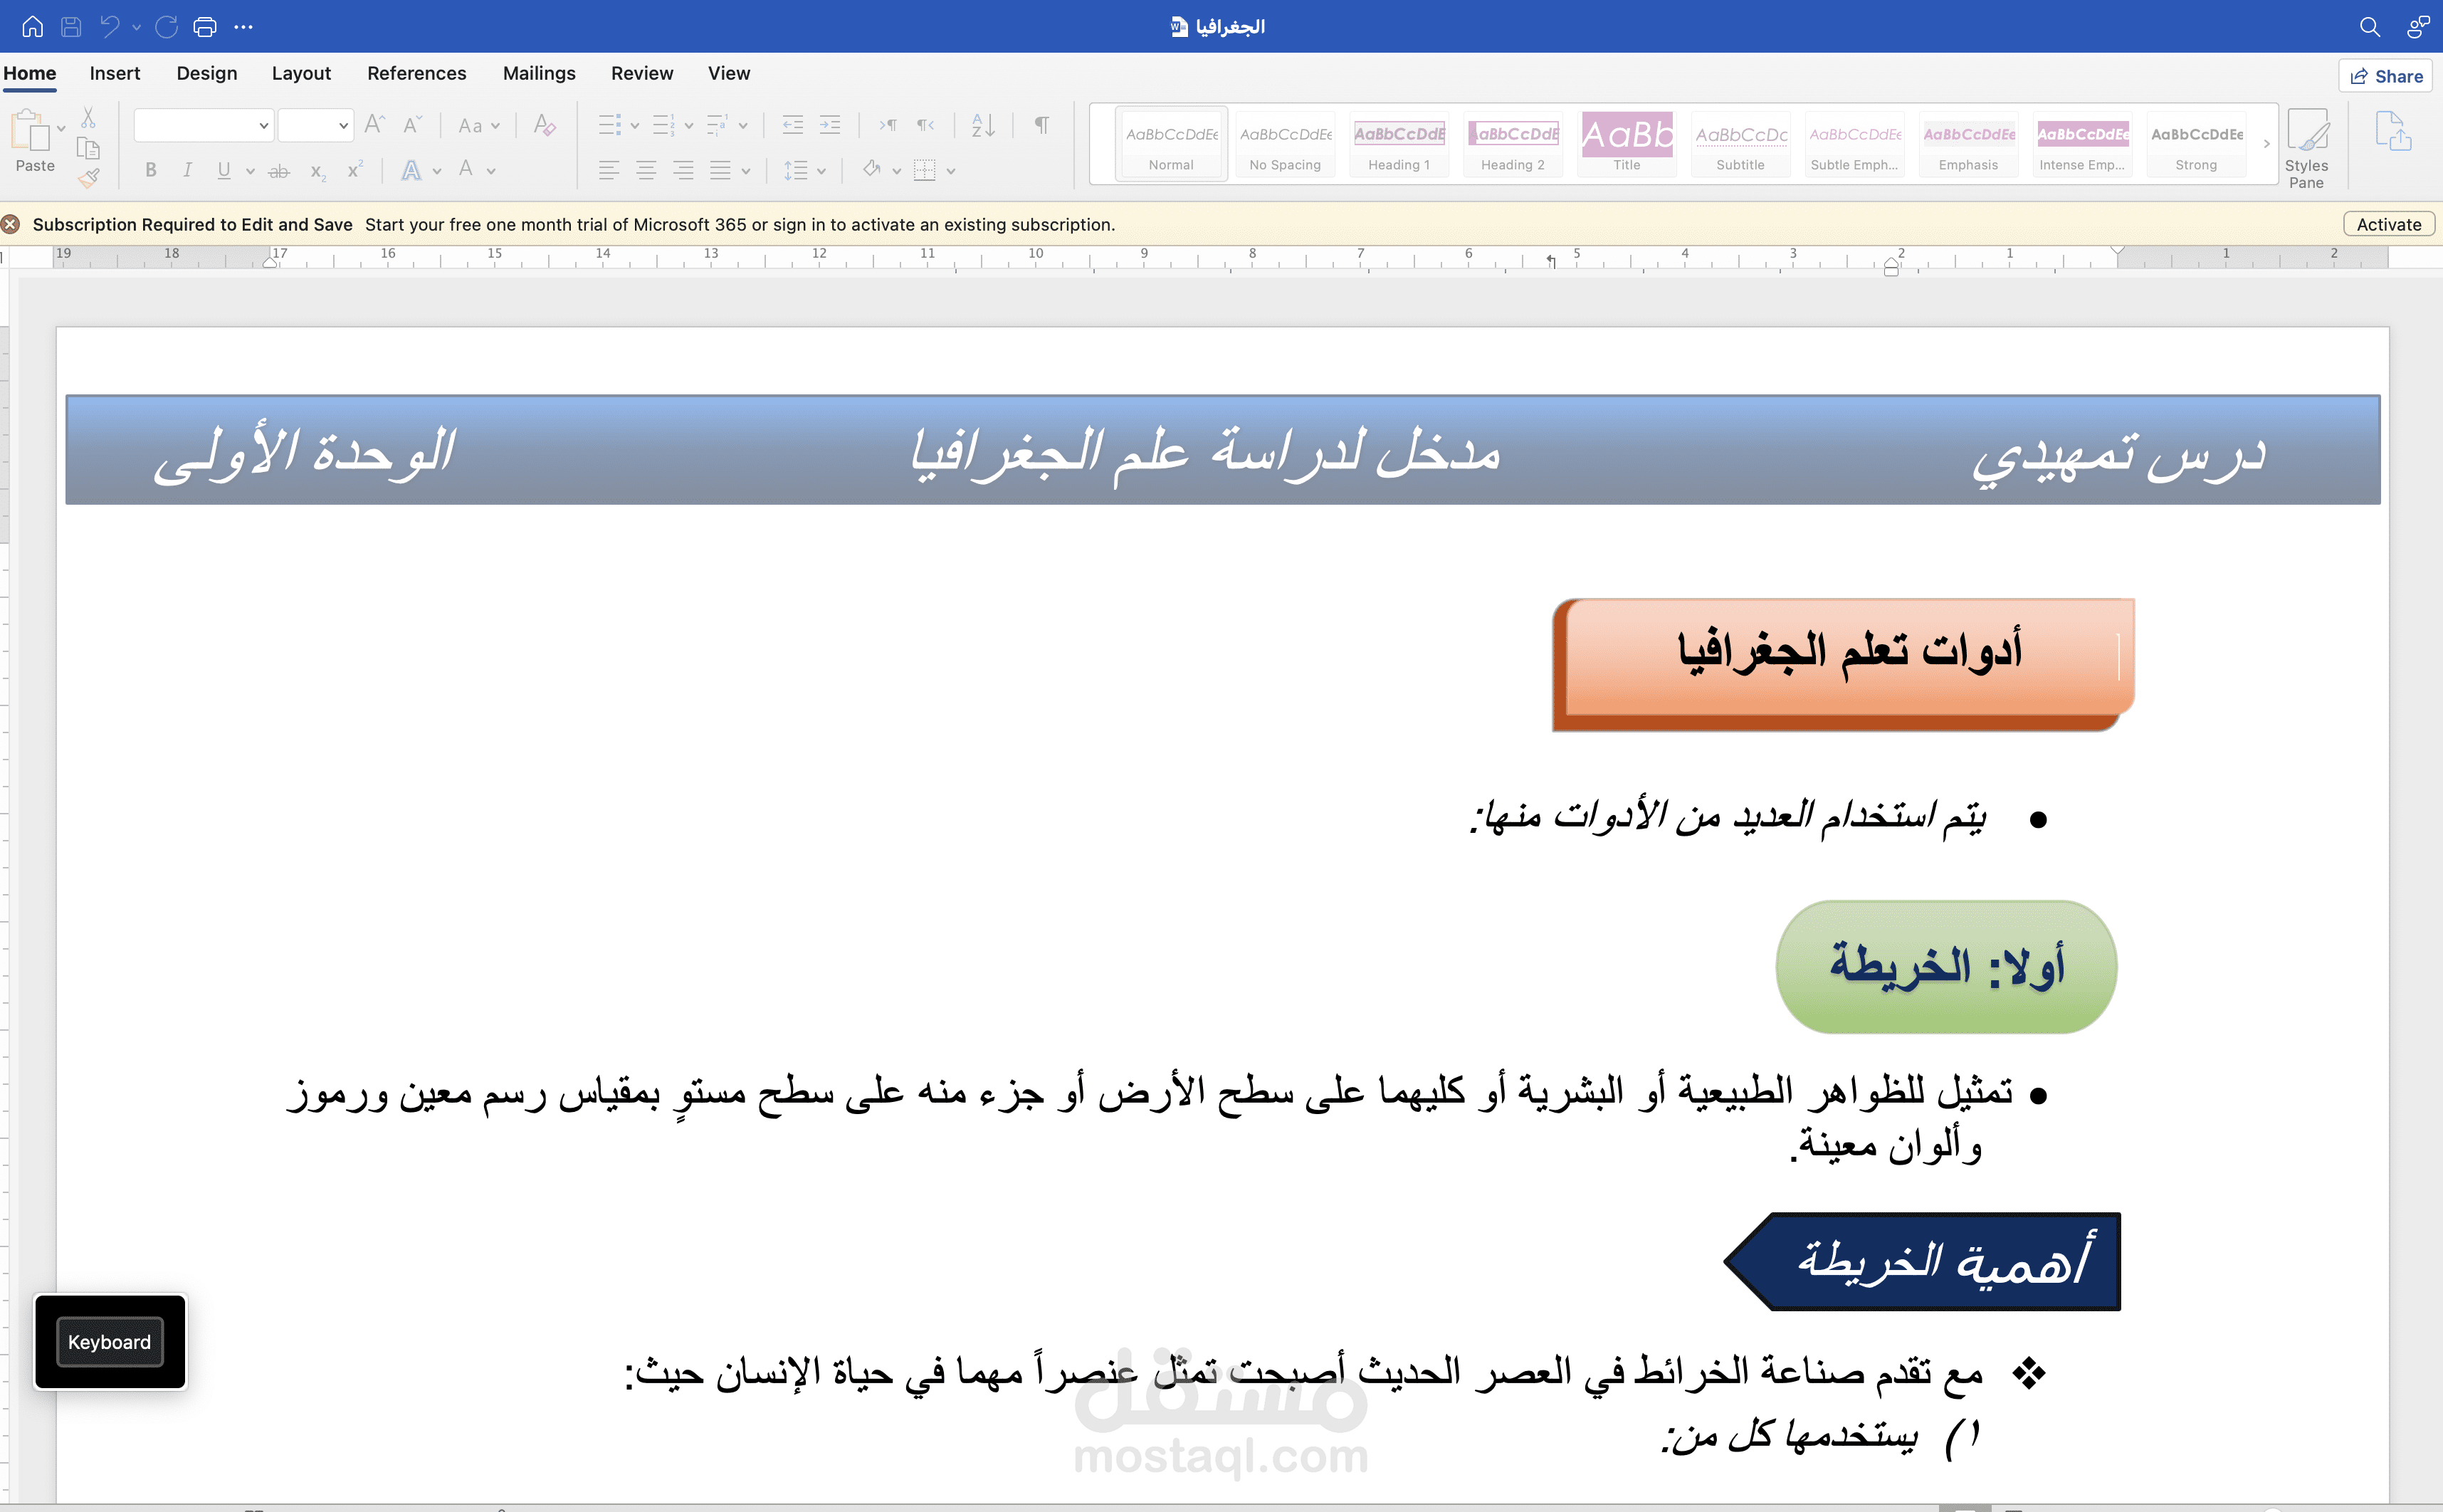Click the Activate subscription button
2443x1512 pixels.
pyautogui.click(x=2388, y=224)
